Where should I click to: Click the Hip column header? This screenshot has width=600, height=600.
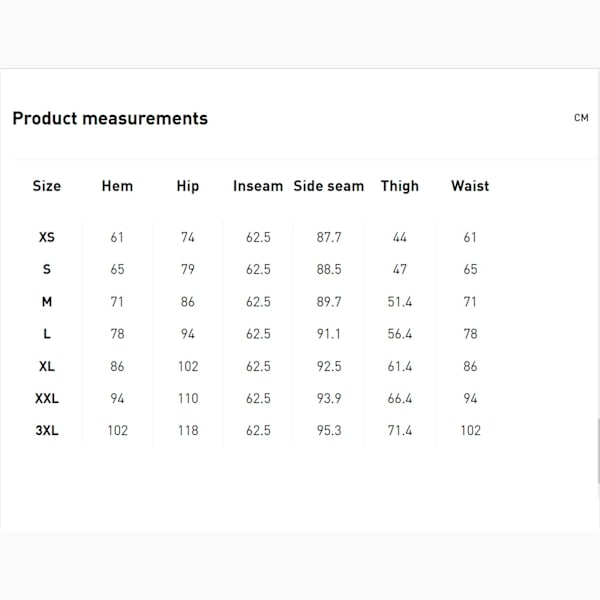tap(188, 186)
